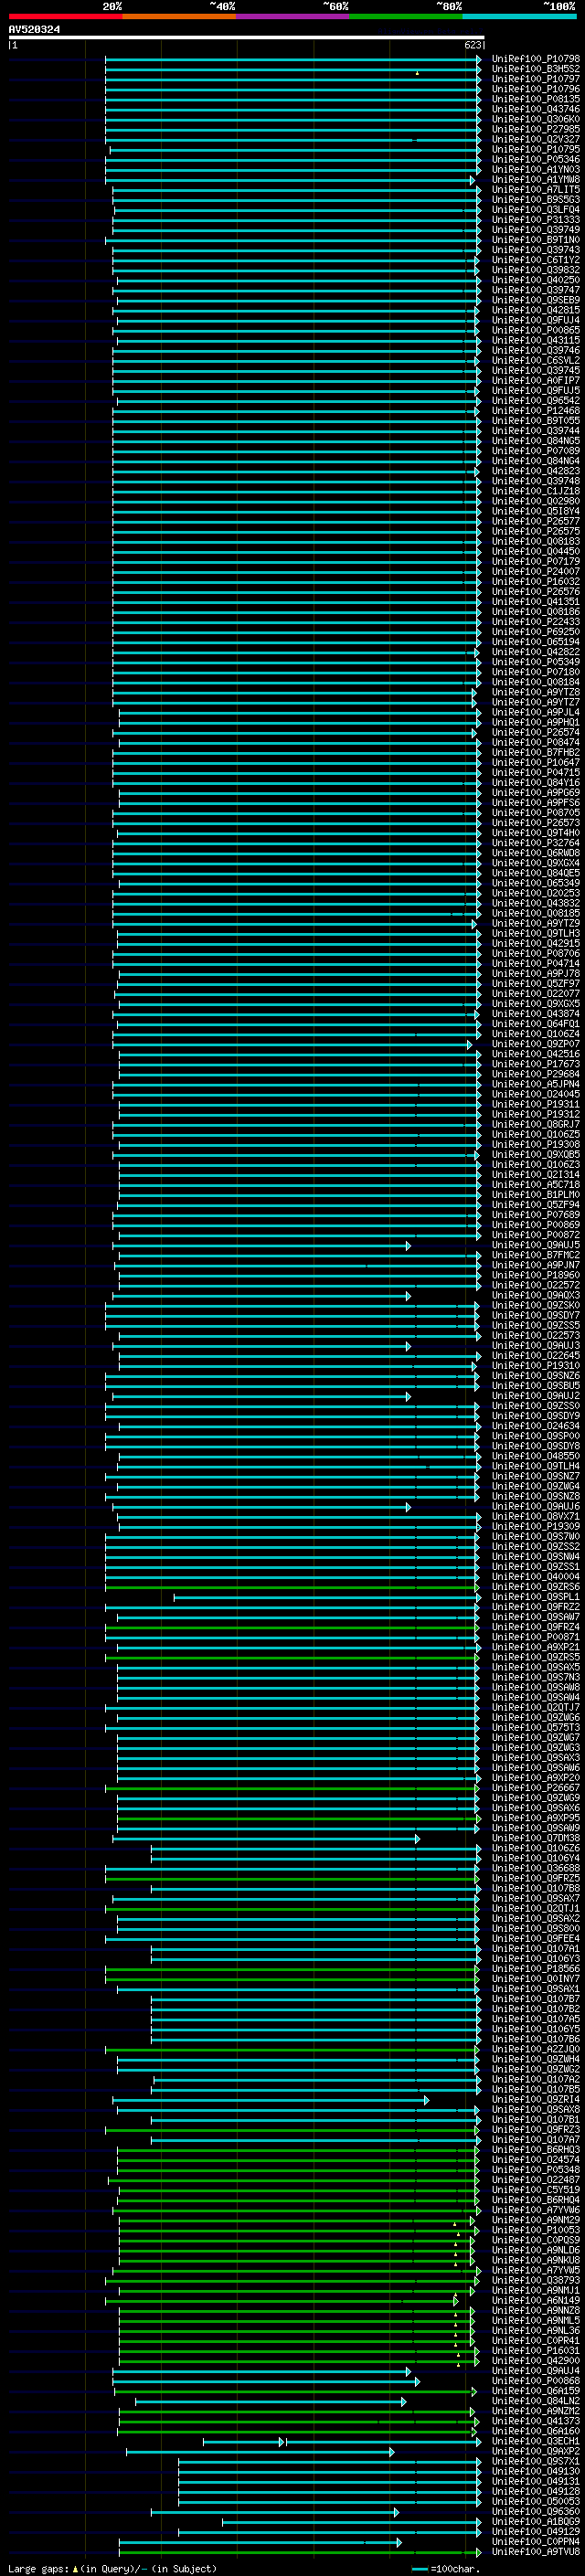Select the UniRef100_P00871 label
585x2576 pixels.
tap(536, 1637)
